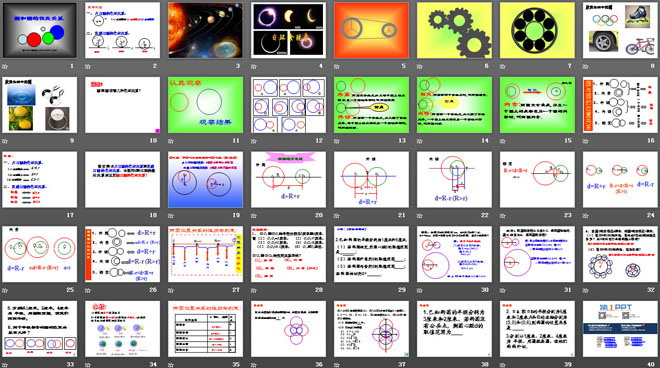
Task: Click the animation star under slide 4
Action: click(x=254, y=67)
